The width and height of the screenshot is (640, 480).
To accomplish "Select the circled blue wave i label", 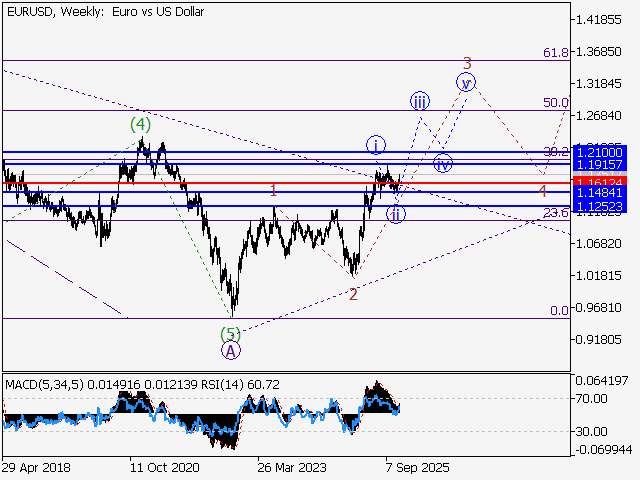I will point(376,144).
